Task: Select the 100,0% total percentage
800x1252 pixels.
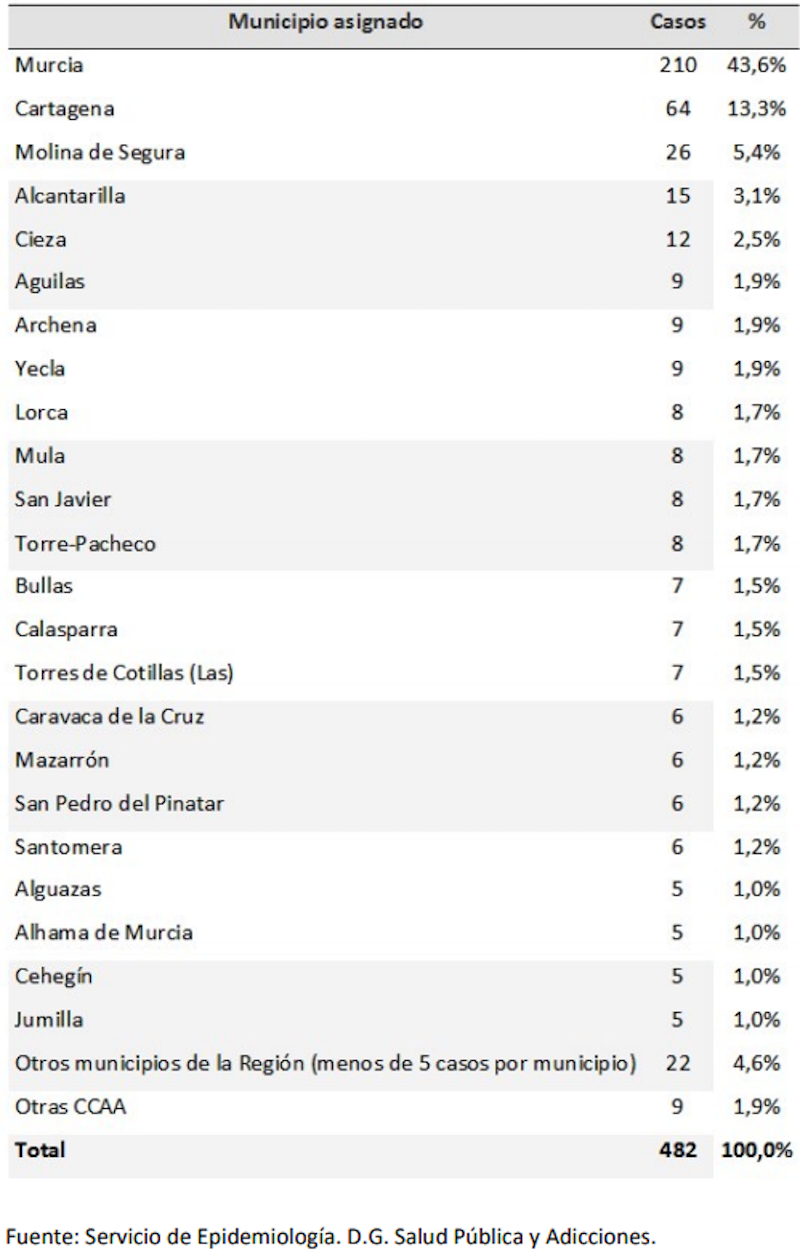Action: click(756, 1150)
